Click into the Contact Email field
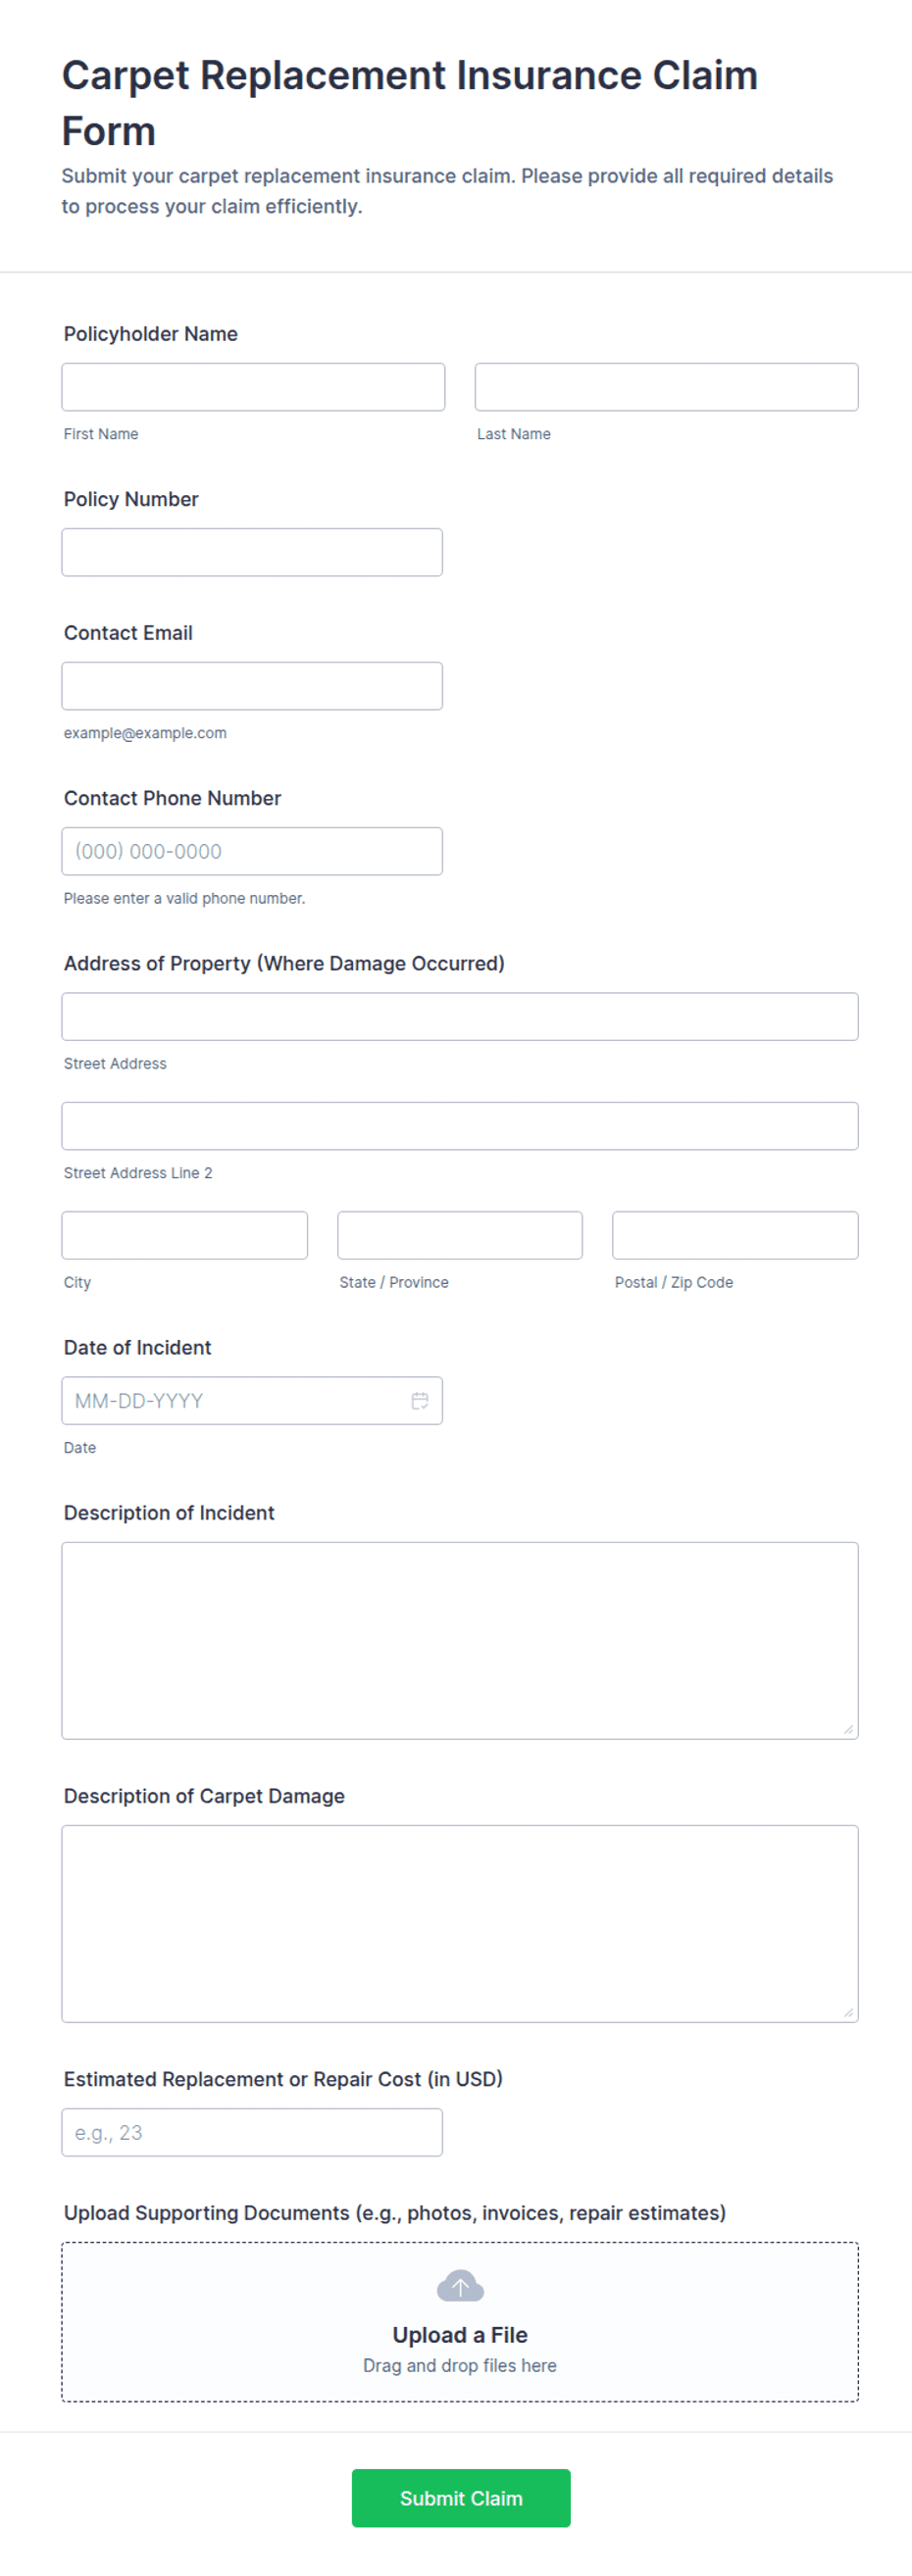Screen dimensions: 912x2576 point(252,686)
